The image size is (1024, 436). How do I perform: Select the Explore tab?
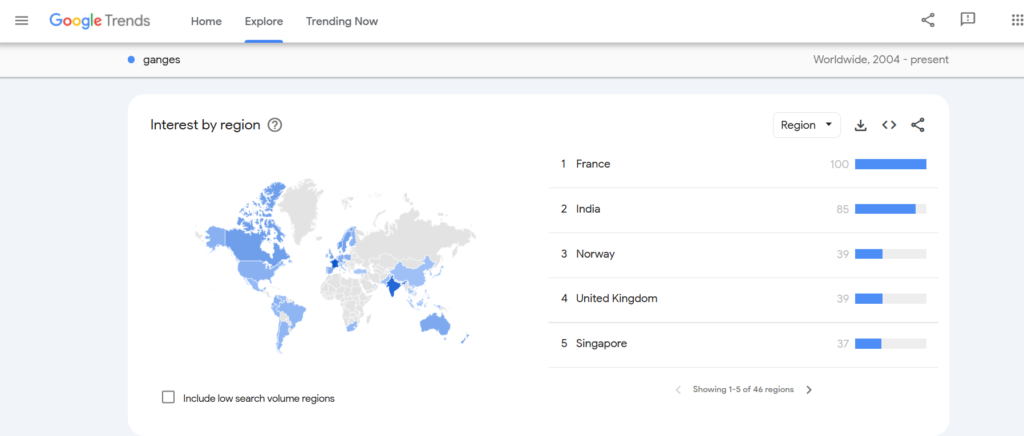tap(264, 21)
